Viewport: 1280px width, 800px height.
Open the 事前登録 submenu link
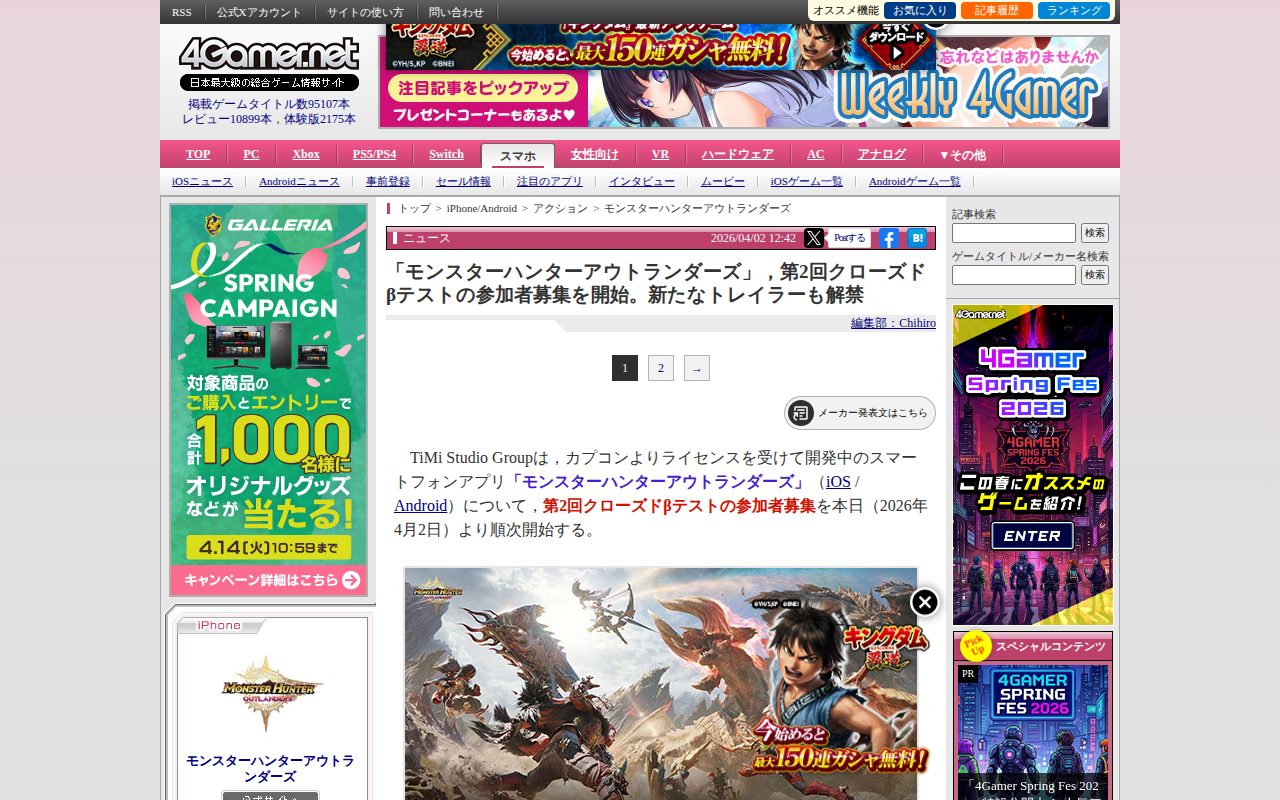[388, 181]
